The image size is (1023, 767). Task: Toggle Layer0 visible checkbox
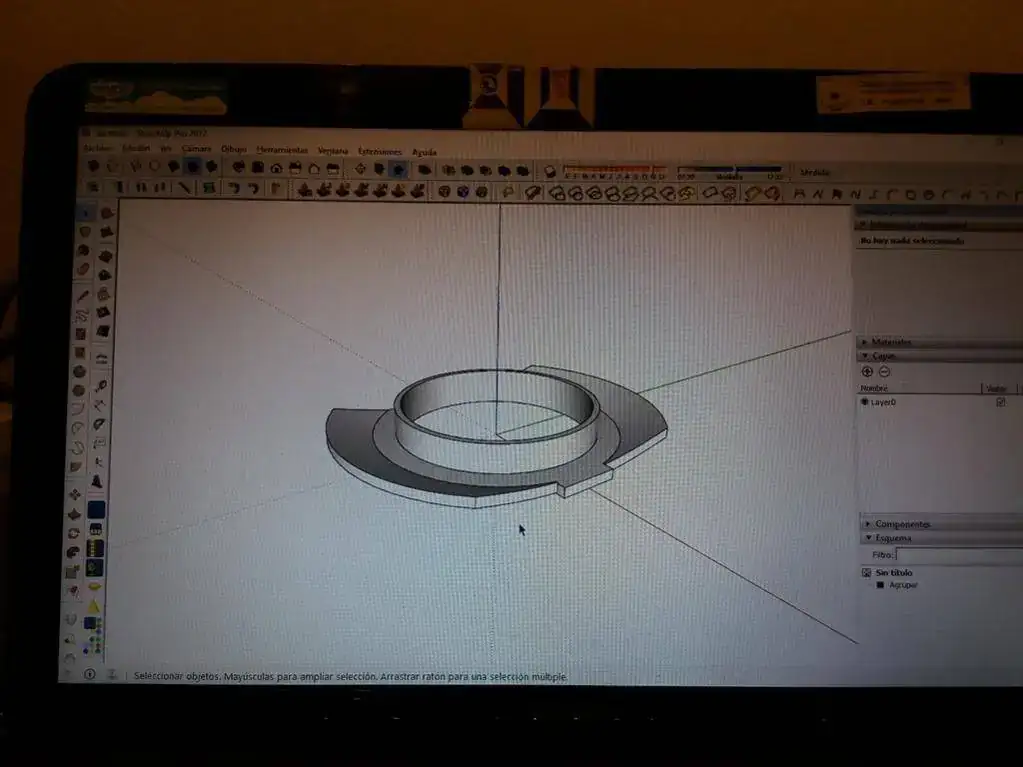click(x=1000, y=402)
